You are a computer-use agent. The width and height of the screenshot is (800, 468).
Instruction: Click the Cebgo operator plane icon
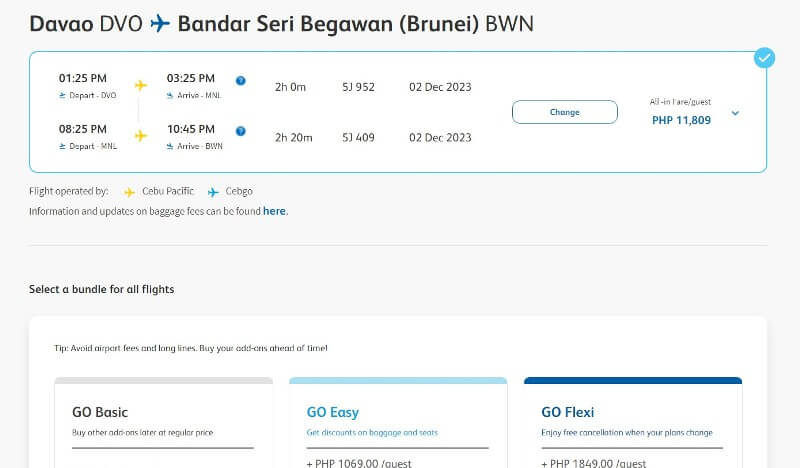coord(213,192)
